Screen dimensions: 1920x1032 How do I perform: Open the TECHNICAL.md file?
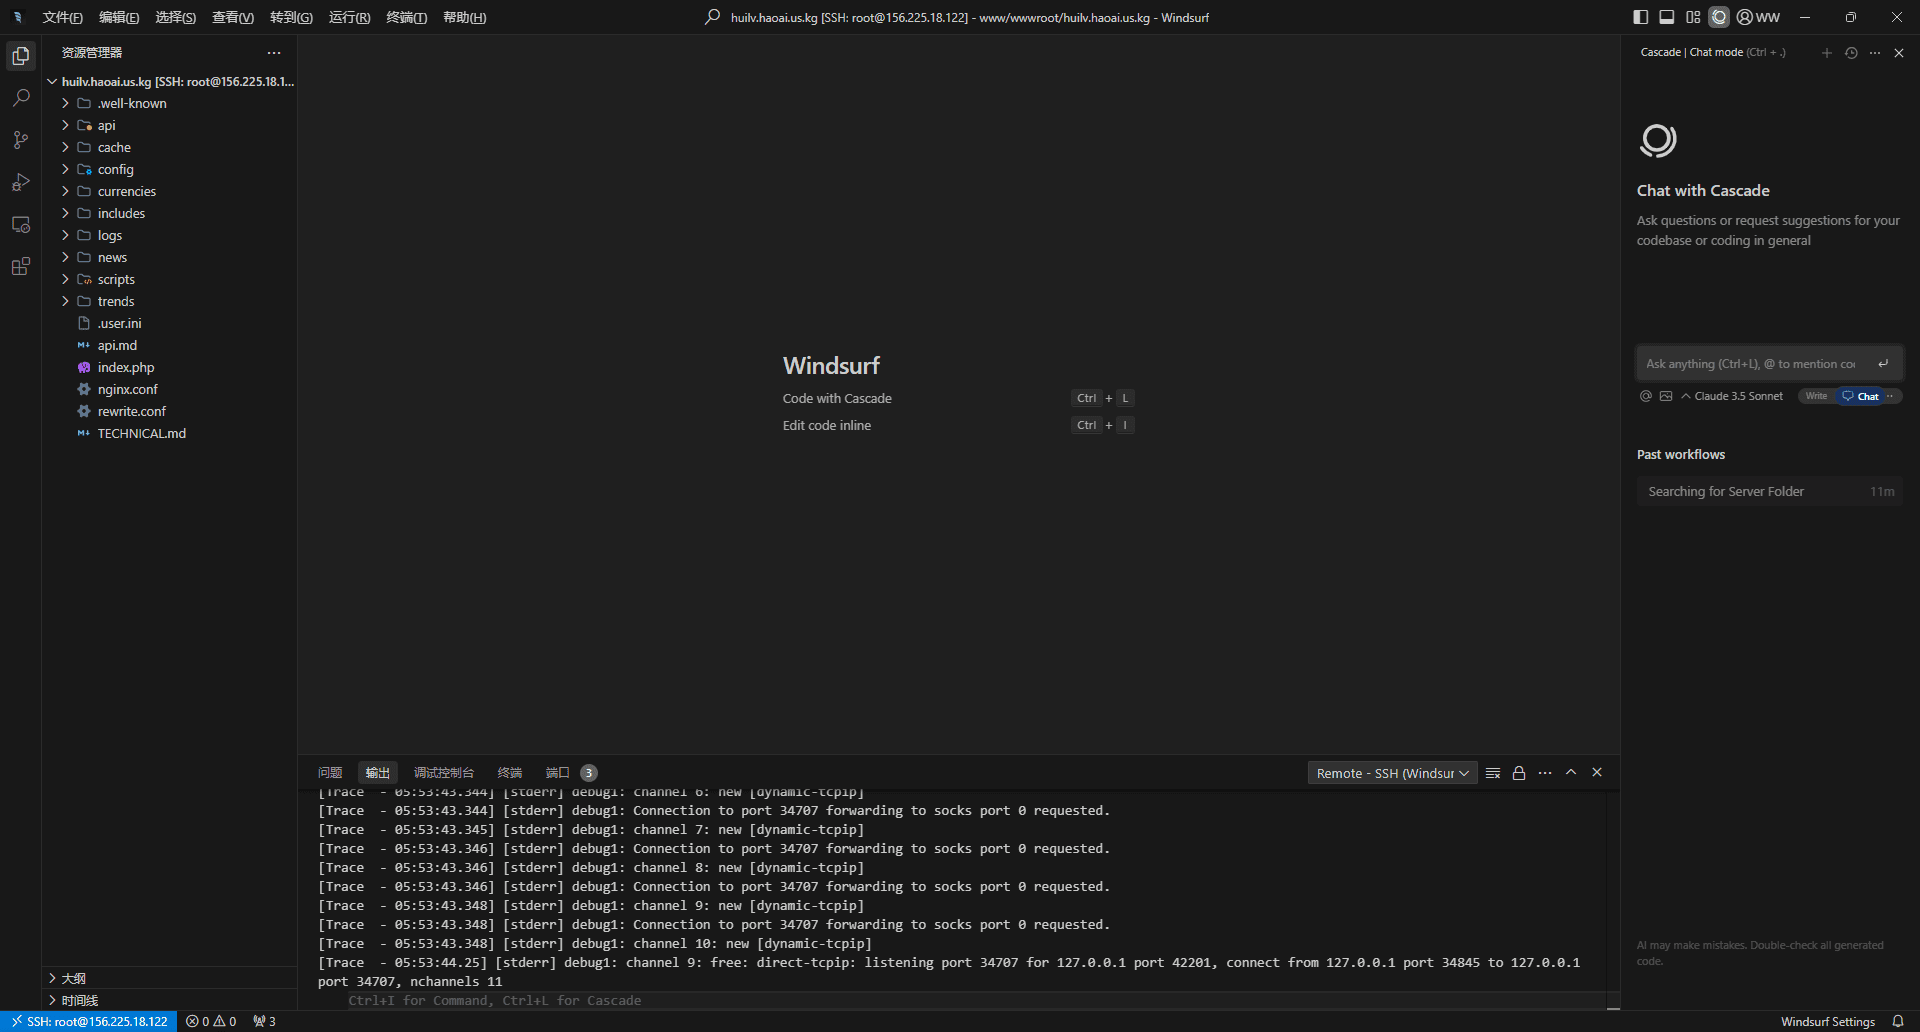click(170, 433)
